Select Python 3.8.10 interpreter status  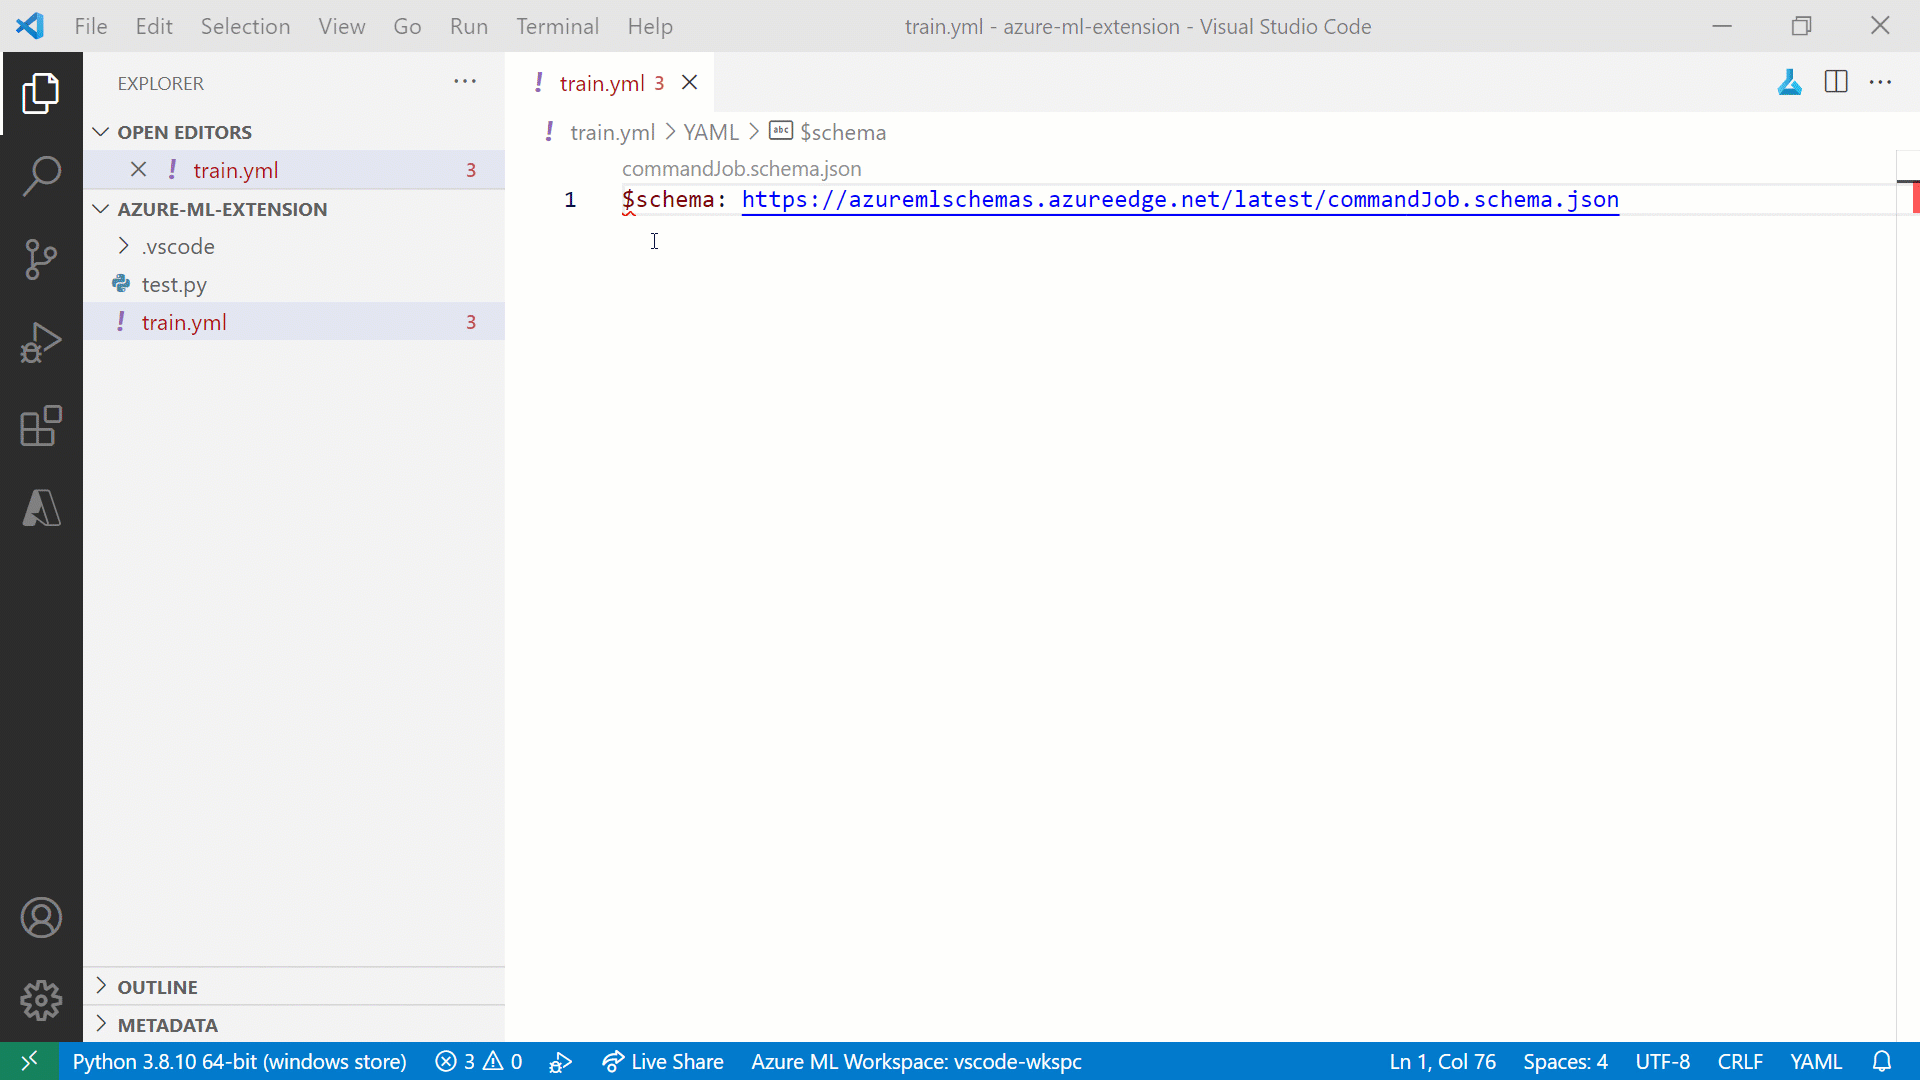coord(240,1060)
